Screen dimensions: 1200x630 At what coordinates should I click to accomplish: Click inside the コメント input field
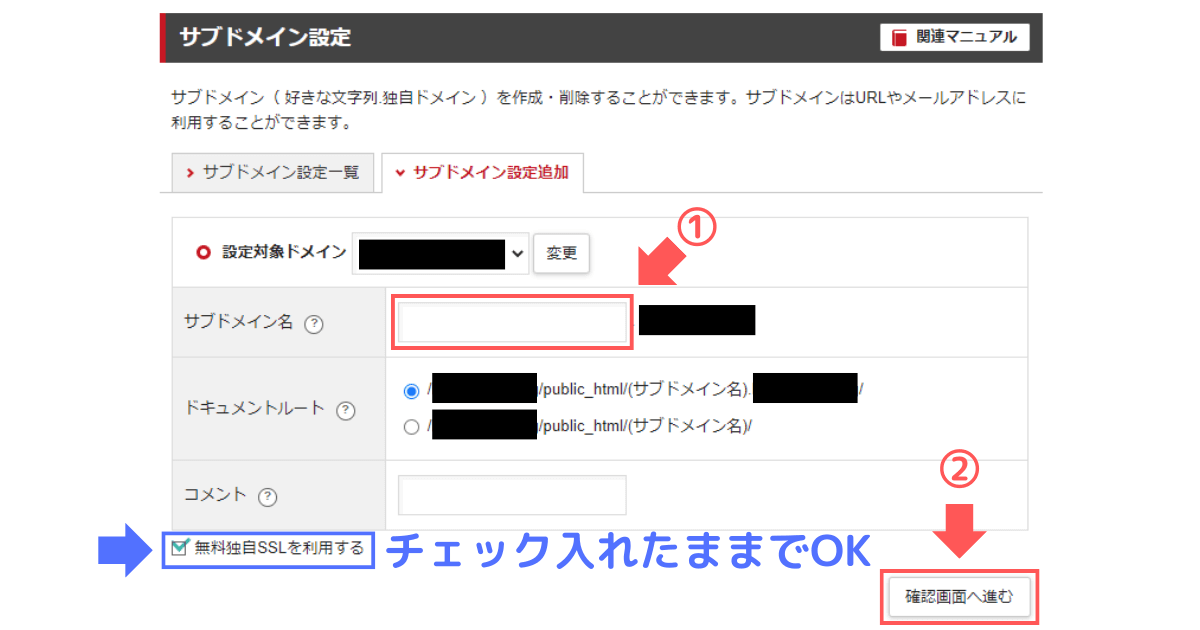[511, 494]
